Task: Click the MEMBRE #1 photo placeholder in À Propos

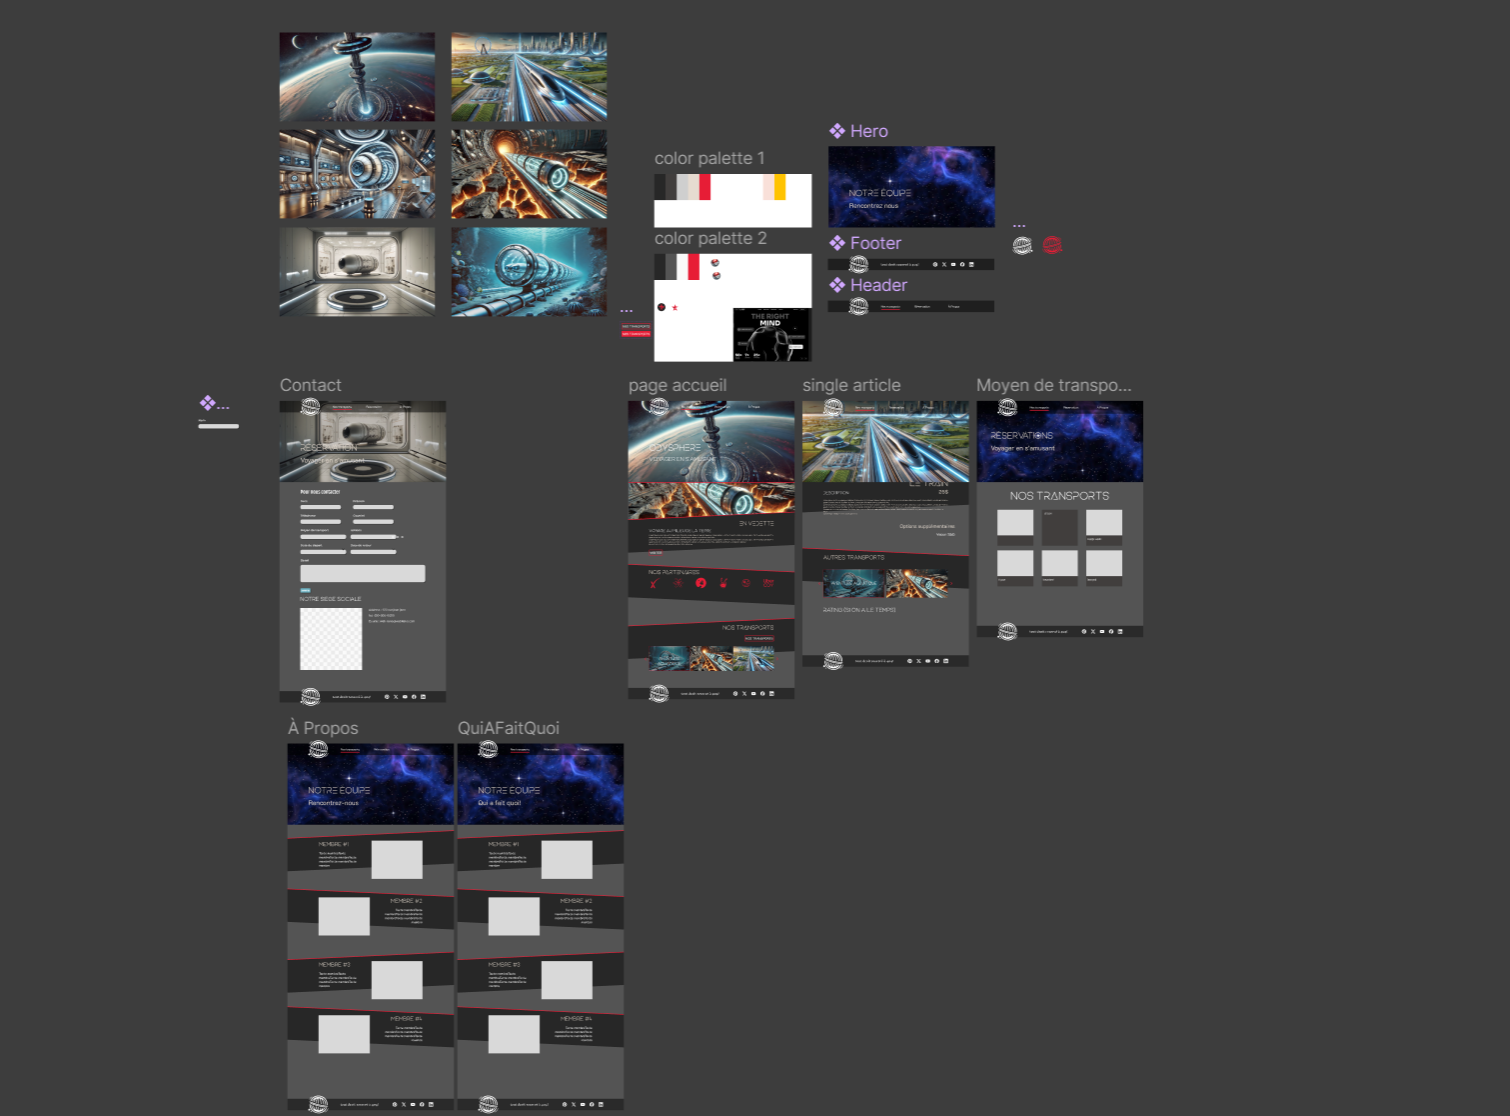Action: coord(396,859)
